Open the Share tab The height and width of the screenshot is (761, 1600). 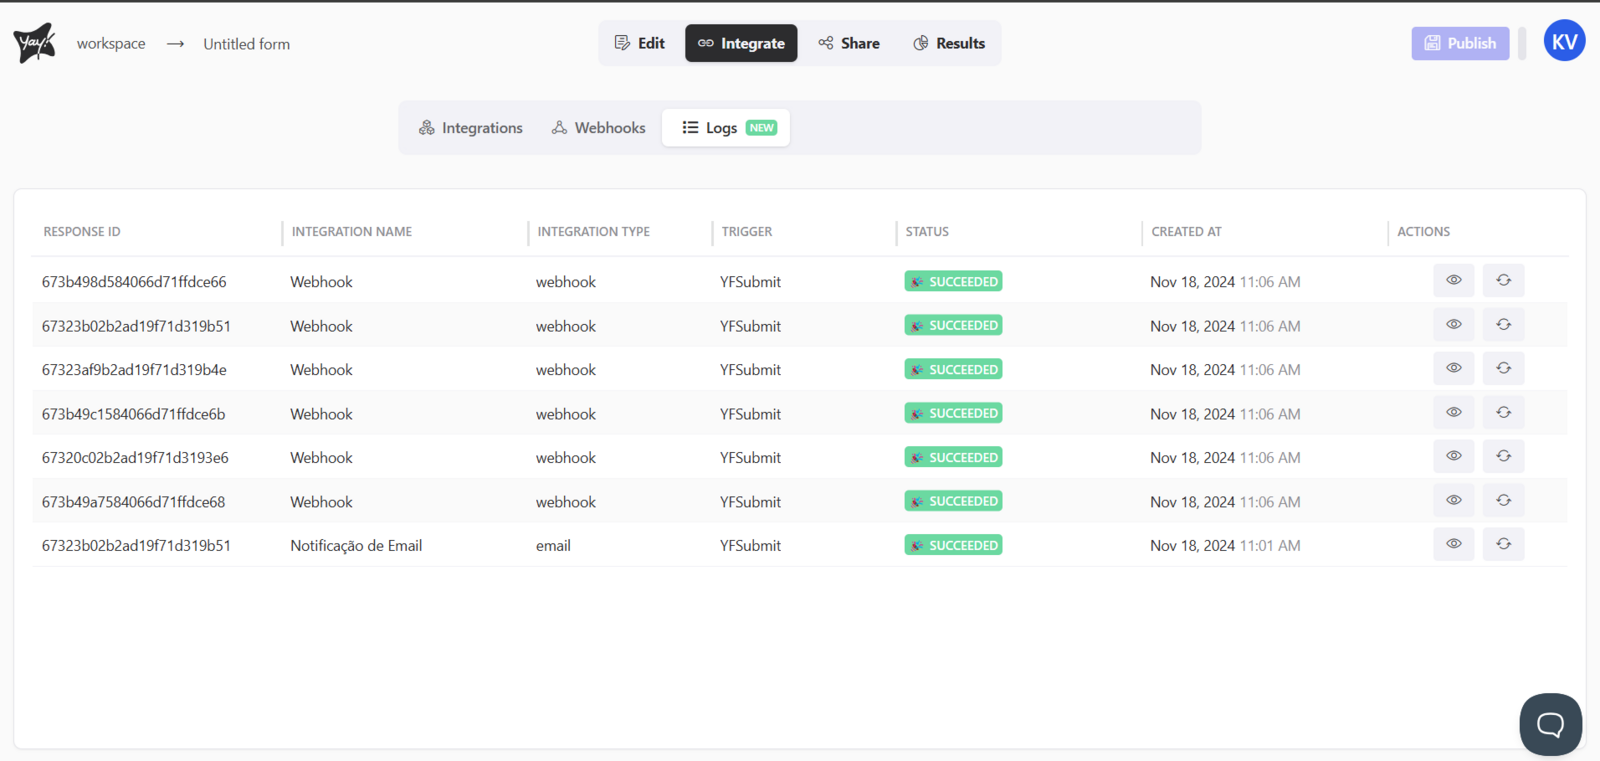[x=849, y=43]
